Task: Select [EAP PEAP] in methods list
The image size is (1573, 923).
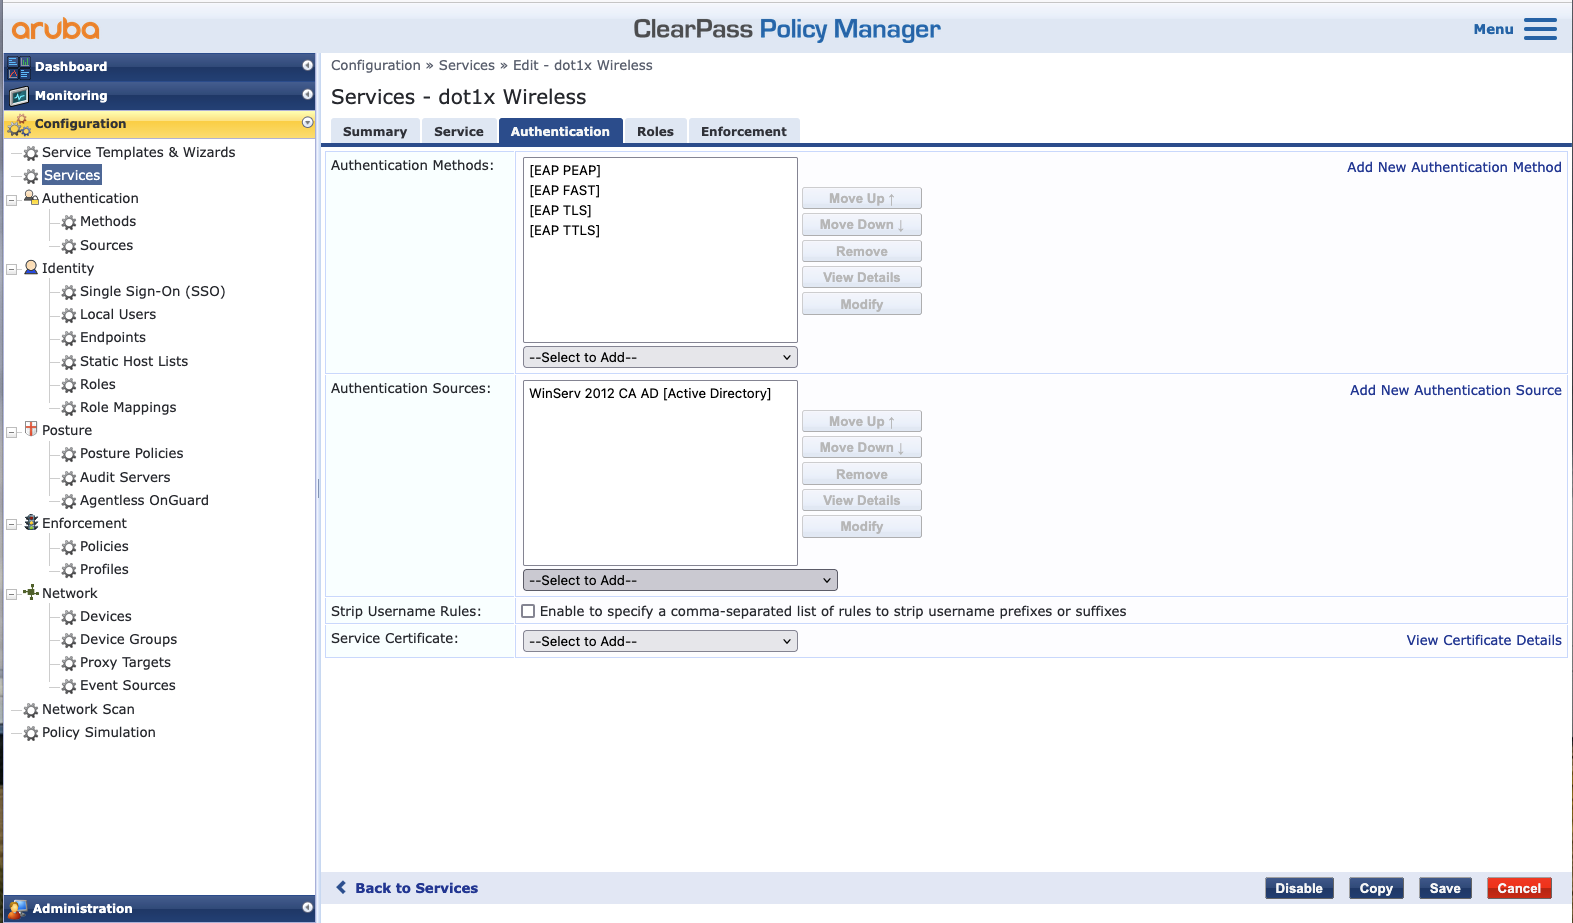Action: click(565, 170)
